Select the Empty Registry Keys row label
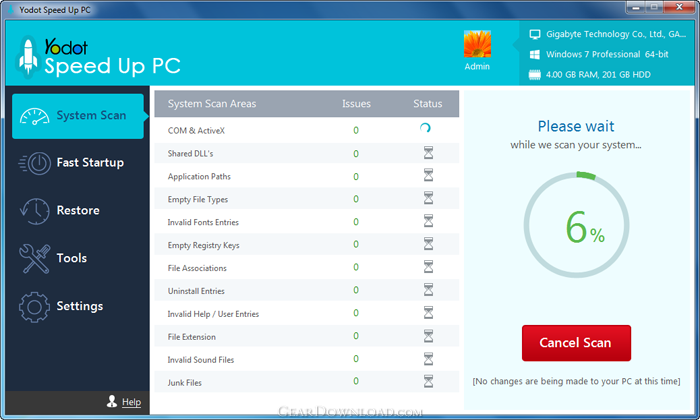 204,245
